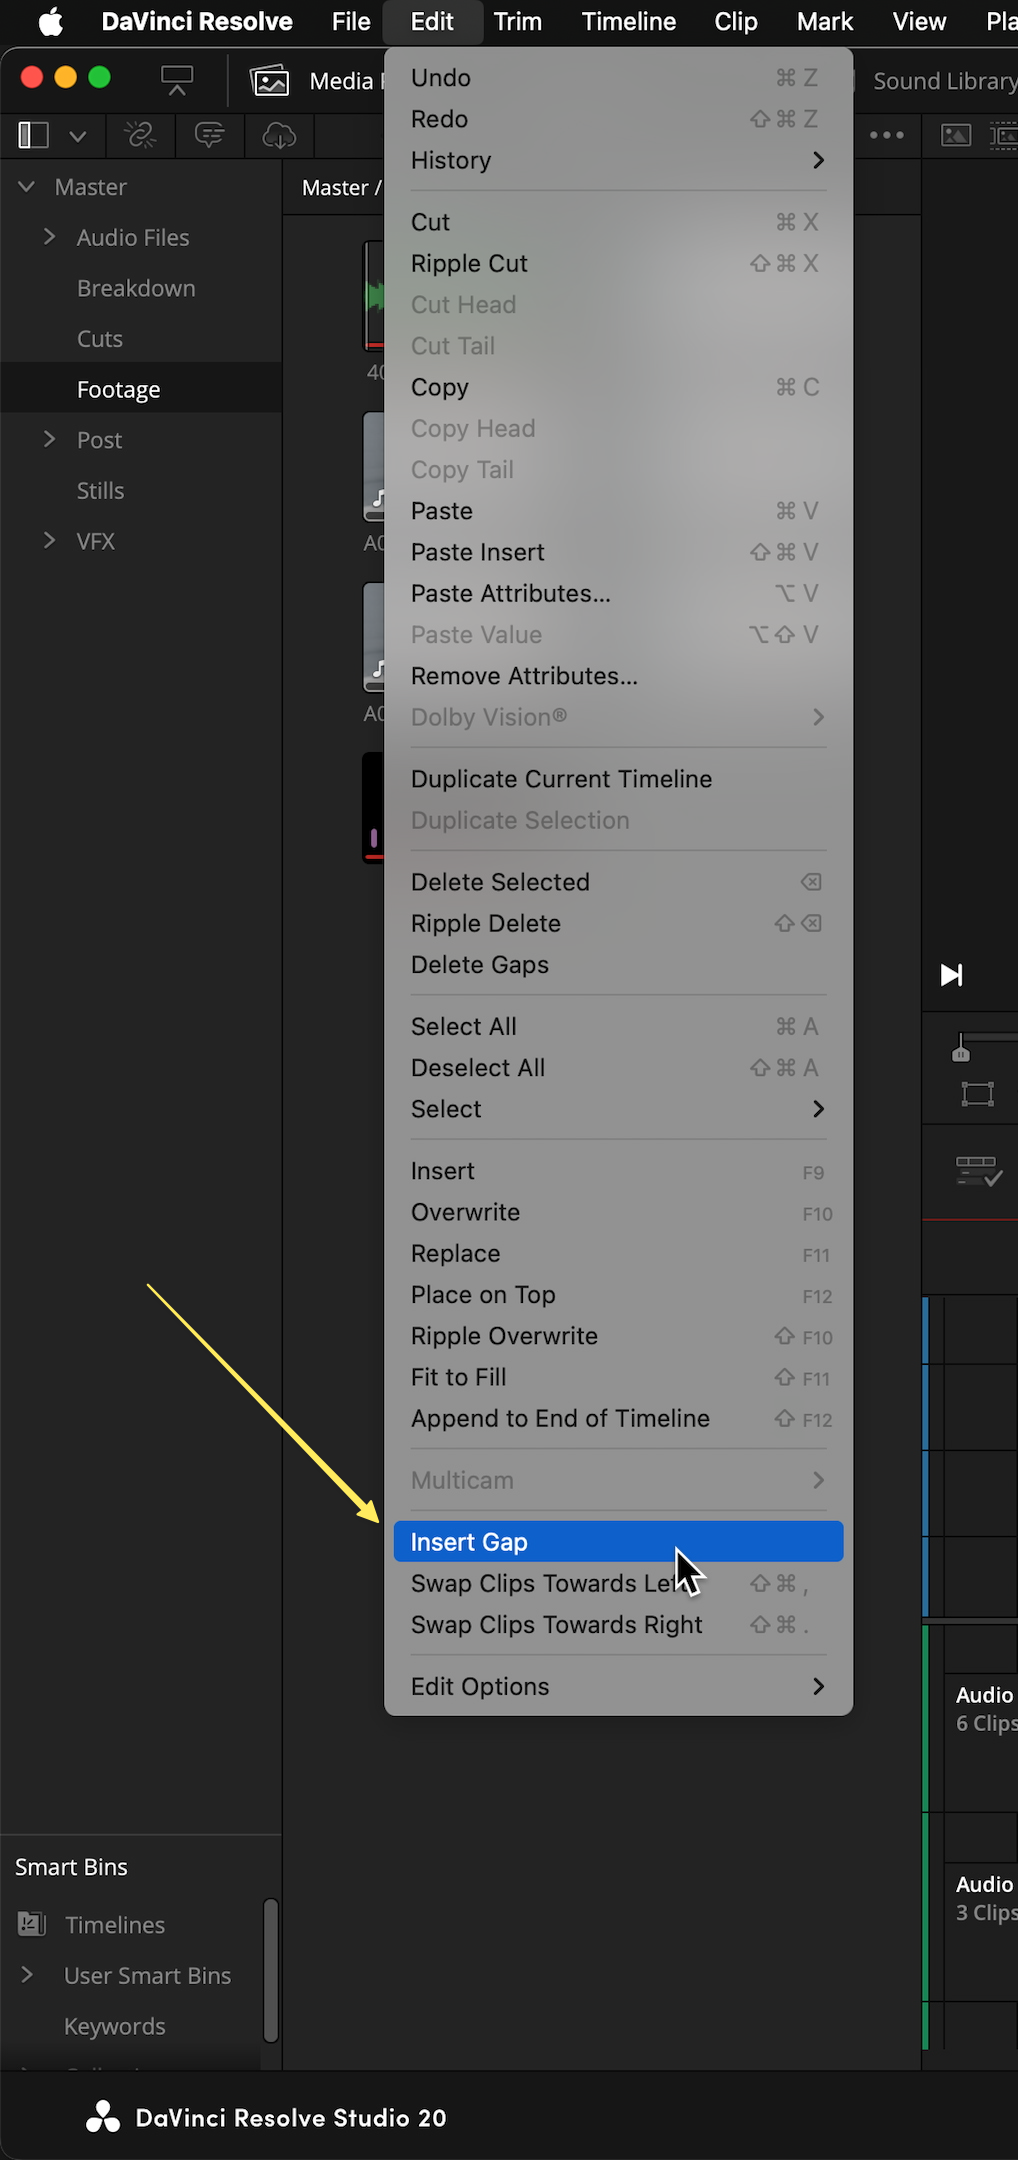Expand the Audio Files bin

tap(49, 236)
